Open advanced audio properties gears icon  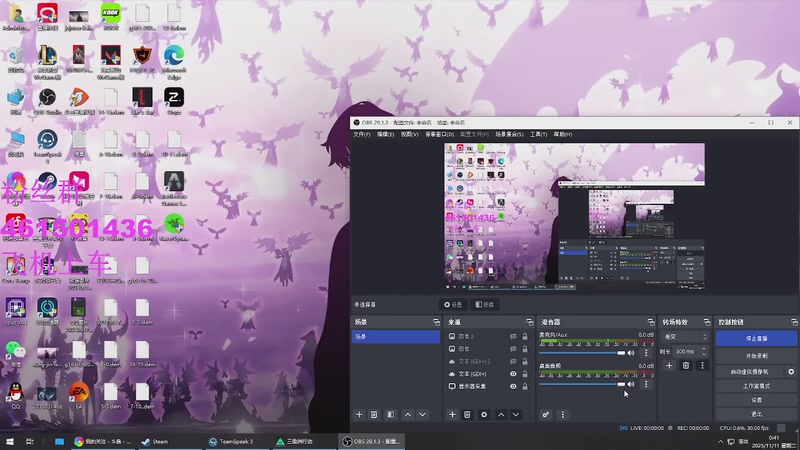point(545,415)
